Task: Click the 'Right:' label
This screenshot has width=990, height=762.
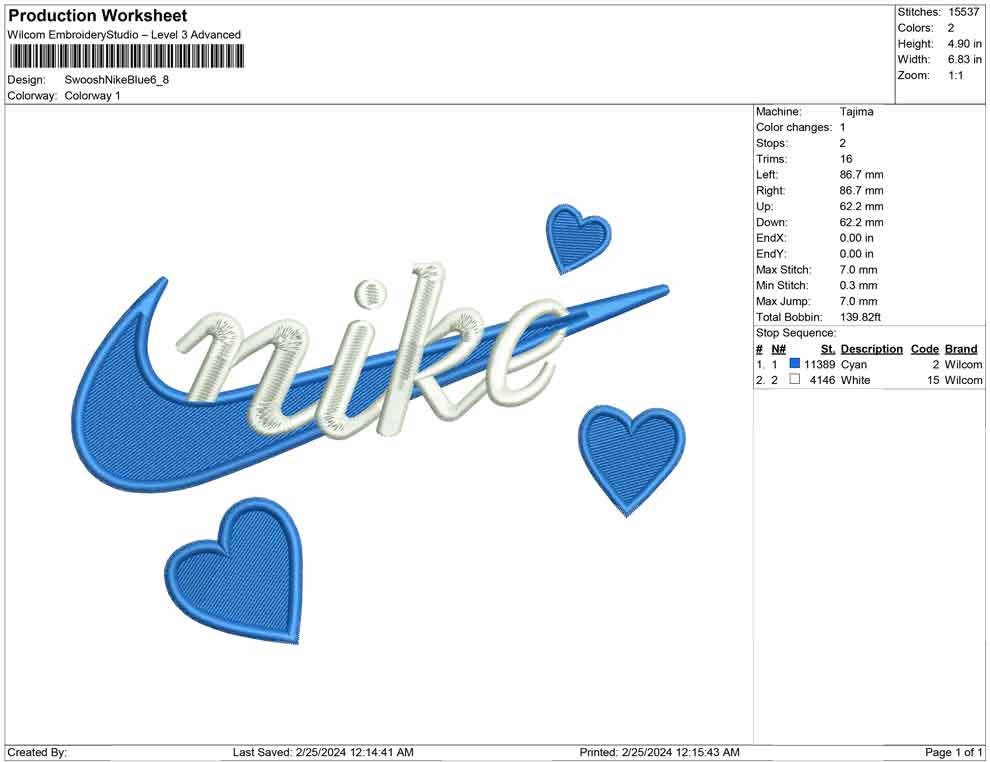Action: pos(770,191)
